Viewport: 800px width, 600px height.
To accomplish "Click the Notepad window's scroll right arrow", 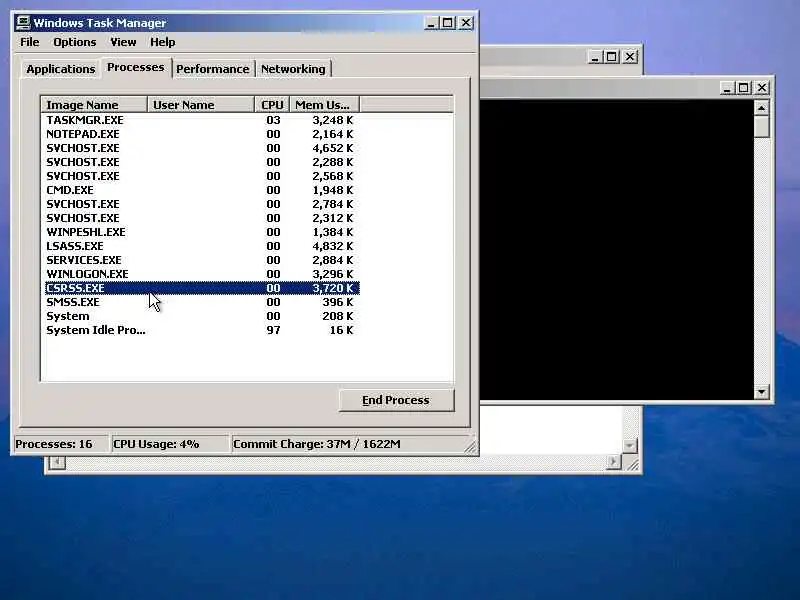I will click(x=613, y=462).
